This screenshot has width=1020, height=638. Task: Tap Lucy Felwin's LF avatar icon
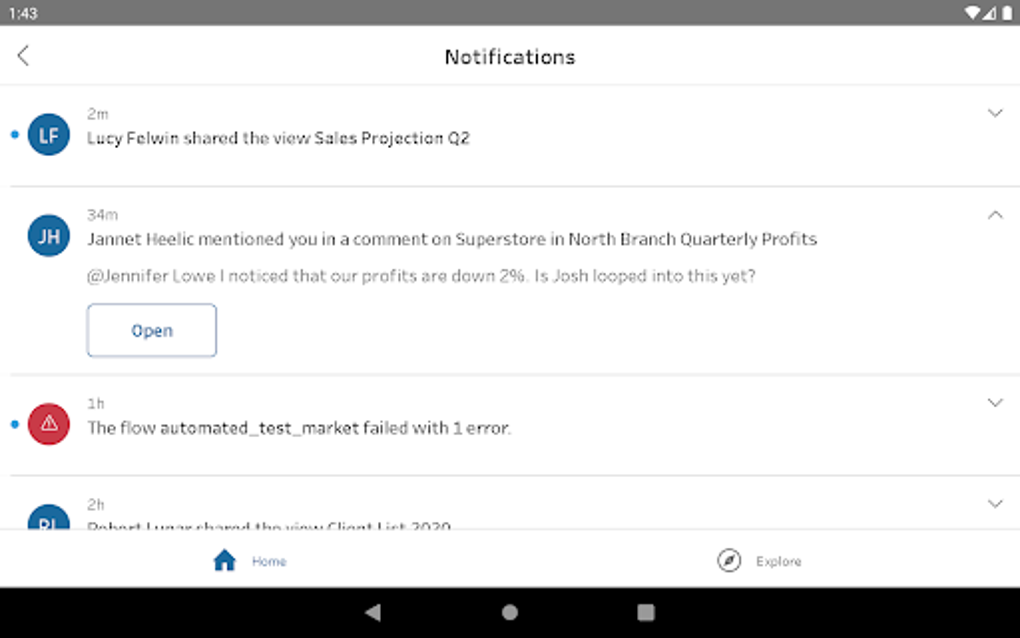(48, 134)
